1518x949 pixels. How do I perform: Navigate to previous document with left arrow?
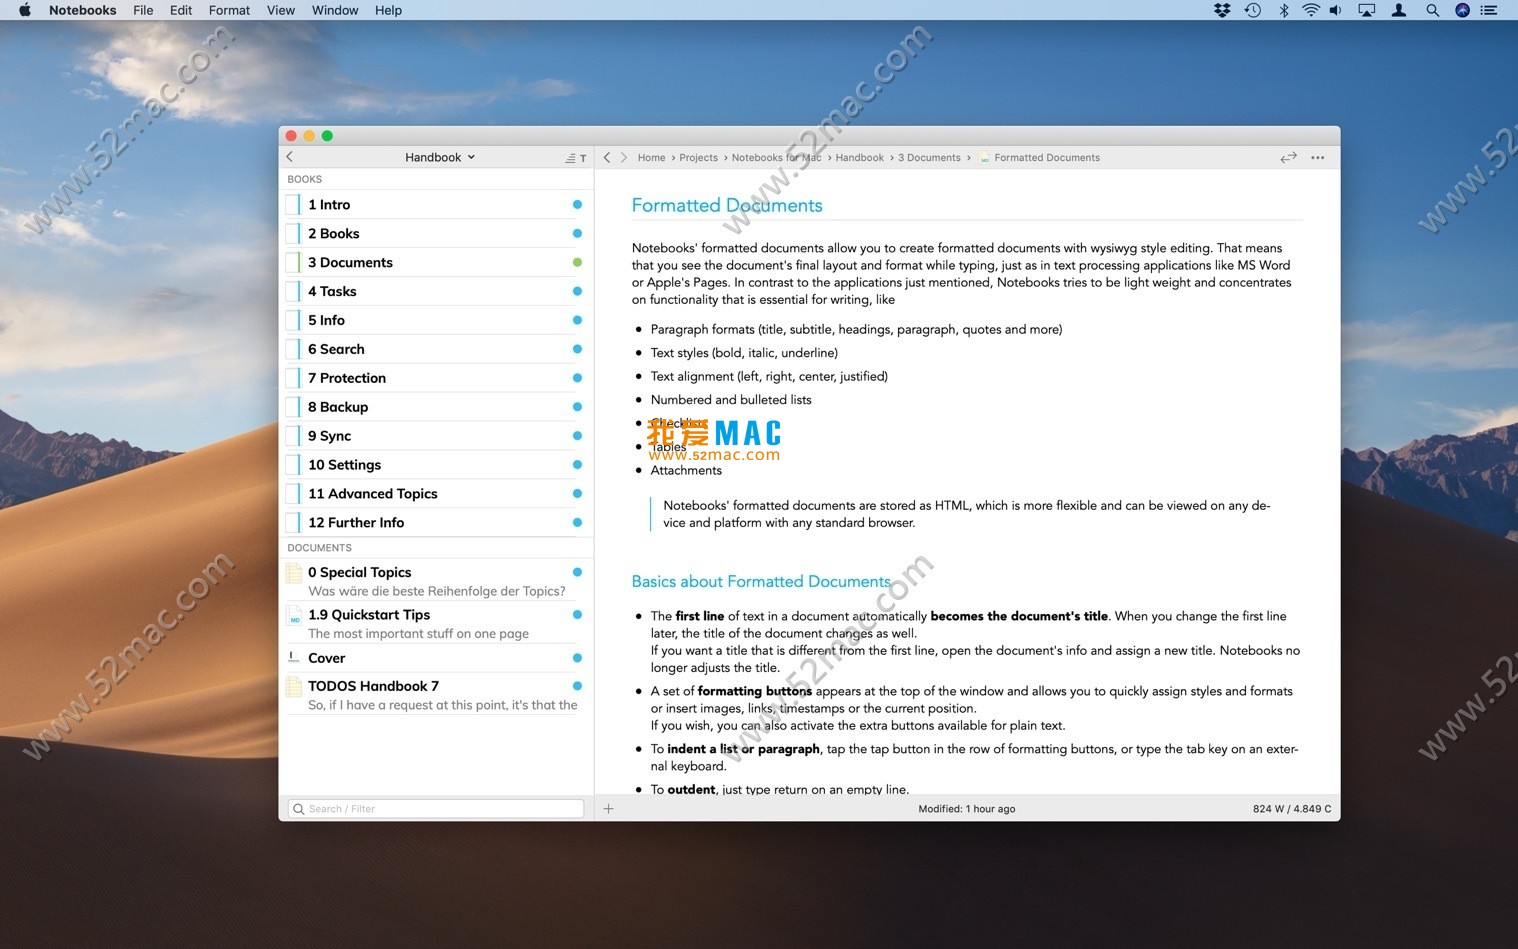607,157
